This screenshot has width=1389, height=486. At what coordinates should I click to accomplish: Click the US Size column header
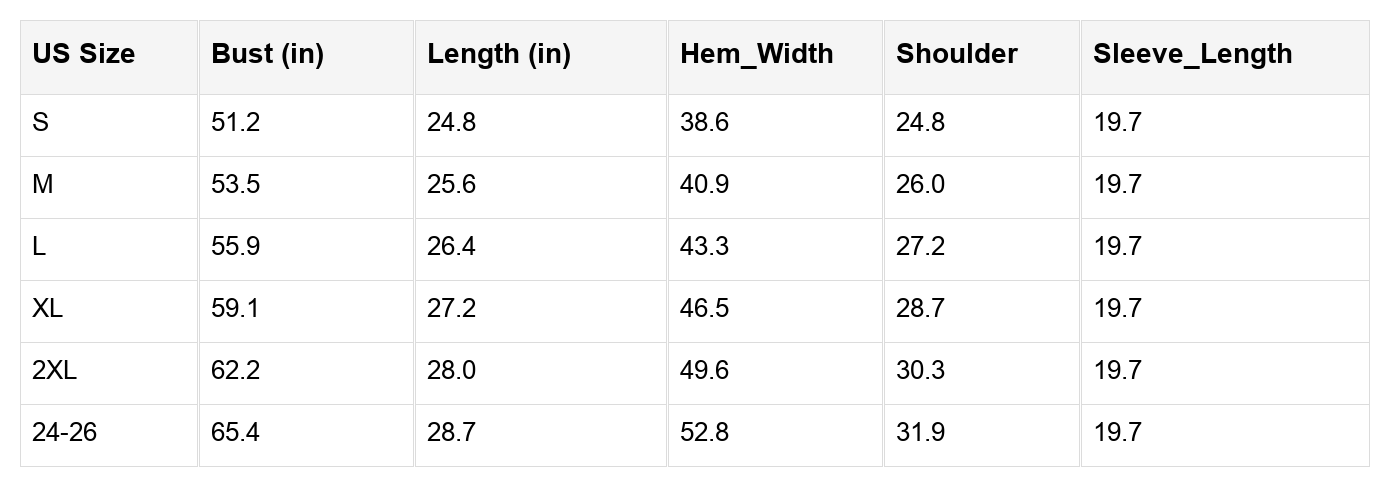click(83, 54)
